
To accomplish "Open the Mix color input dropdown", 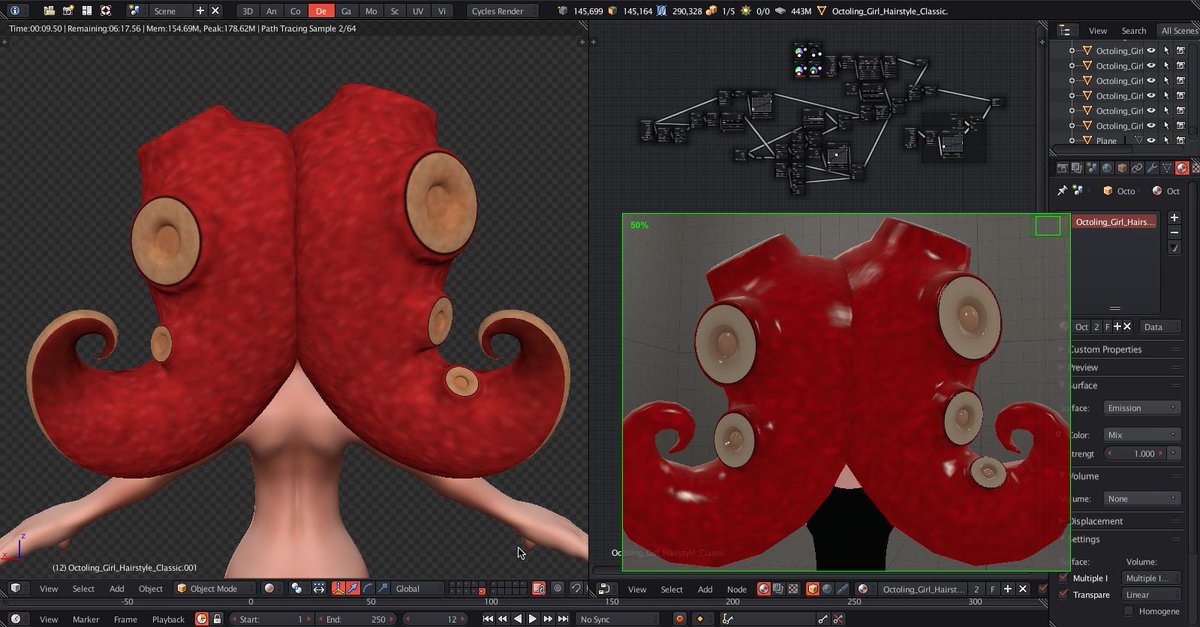I will [1142, 435].
